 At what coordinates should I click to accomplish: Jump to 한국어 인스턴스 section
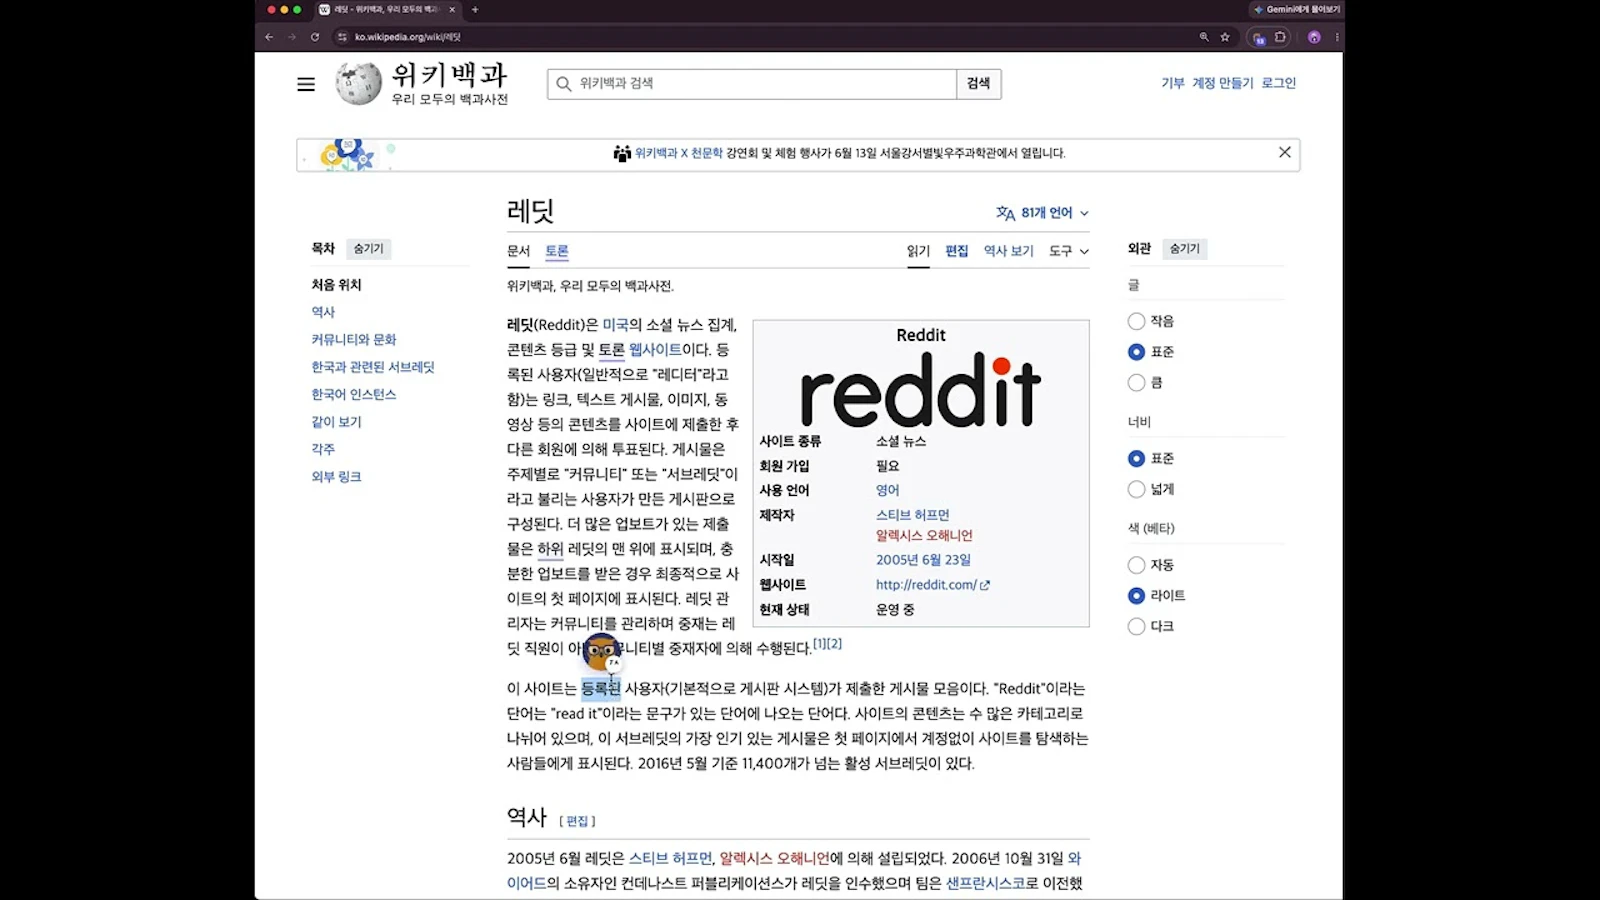pyautogui.click(x=354, y=394)
